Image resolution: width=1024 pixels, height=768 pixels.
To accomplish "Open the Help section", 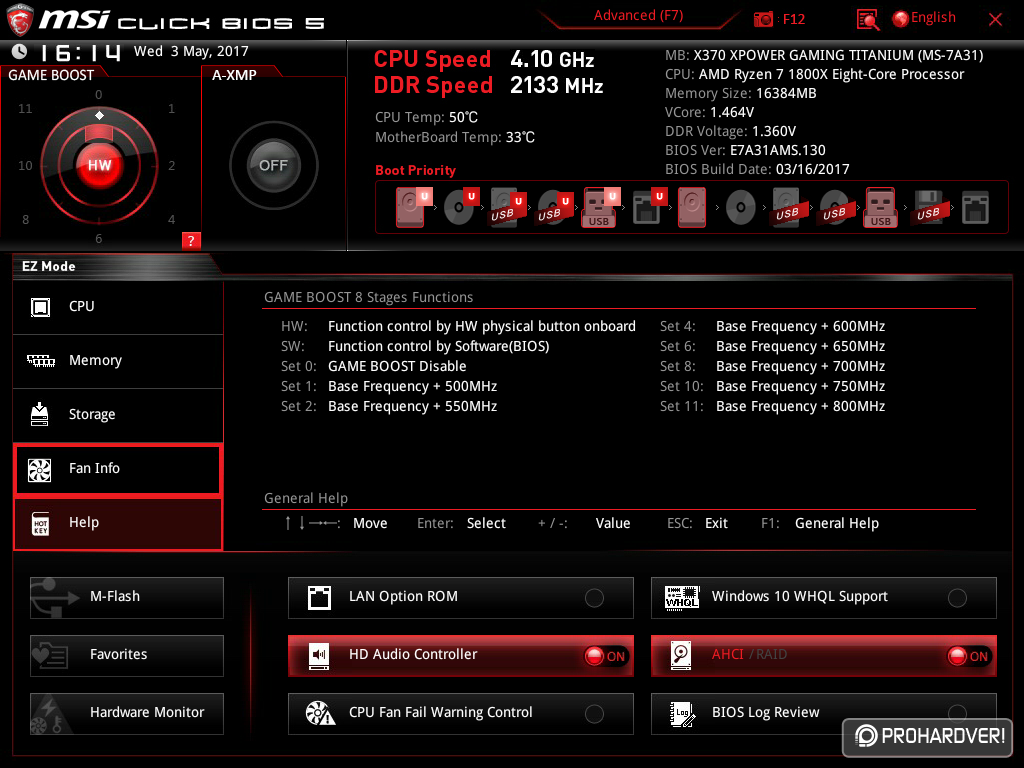I will tap(118, 523).
